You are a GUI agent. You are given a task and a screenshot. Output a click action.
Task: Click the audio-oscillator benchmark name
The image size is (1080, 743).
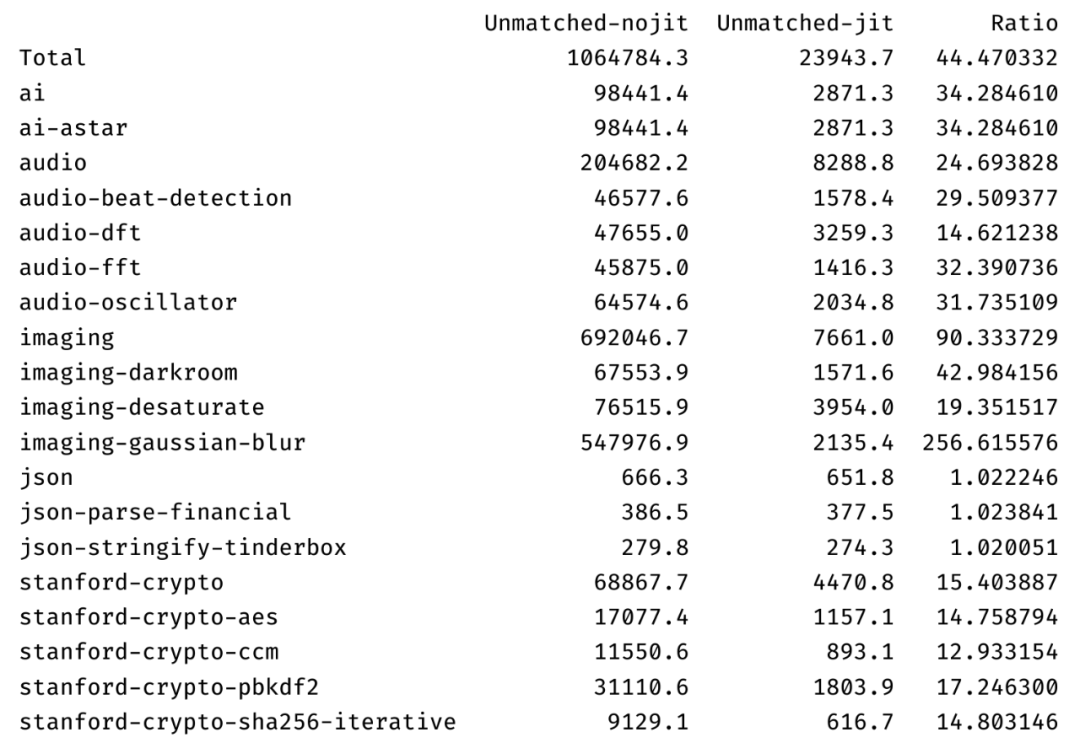pyautogui.click(x=128, y=303)
